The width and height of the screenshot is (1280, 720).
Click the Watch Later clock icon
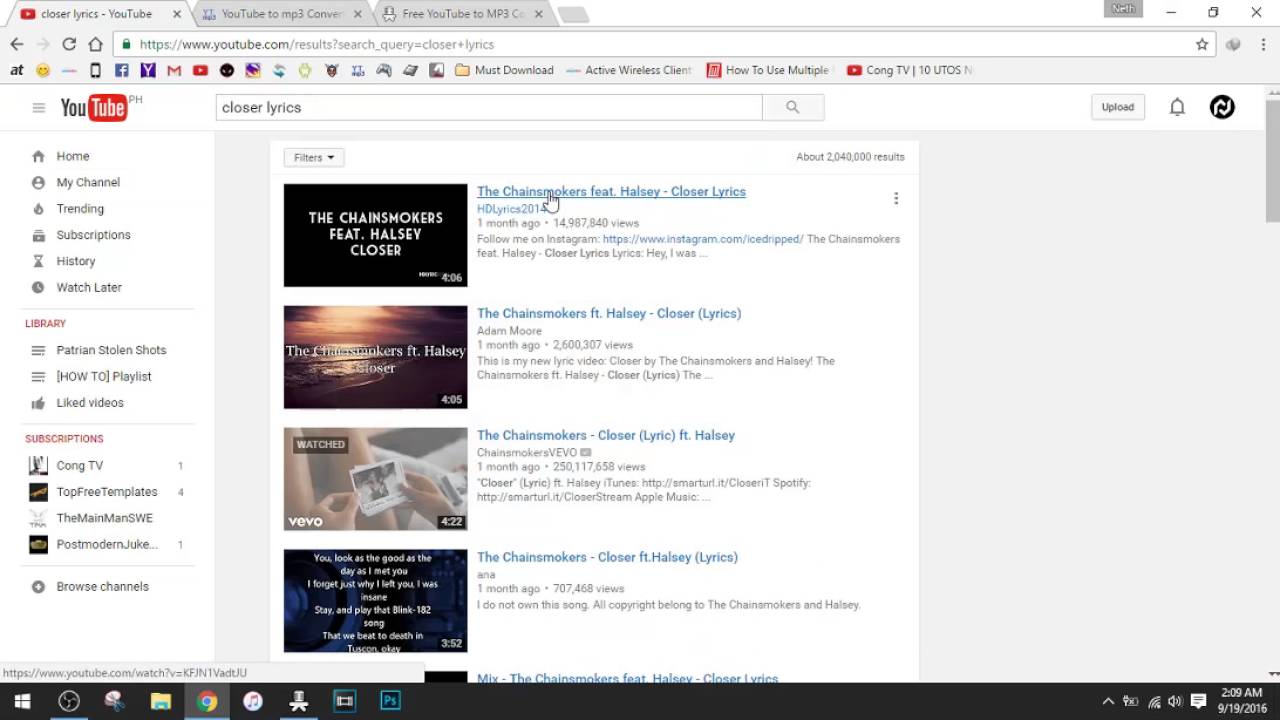[x=38, y=287]
